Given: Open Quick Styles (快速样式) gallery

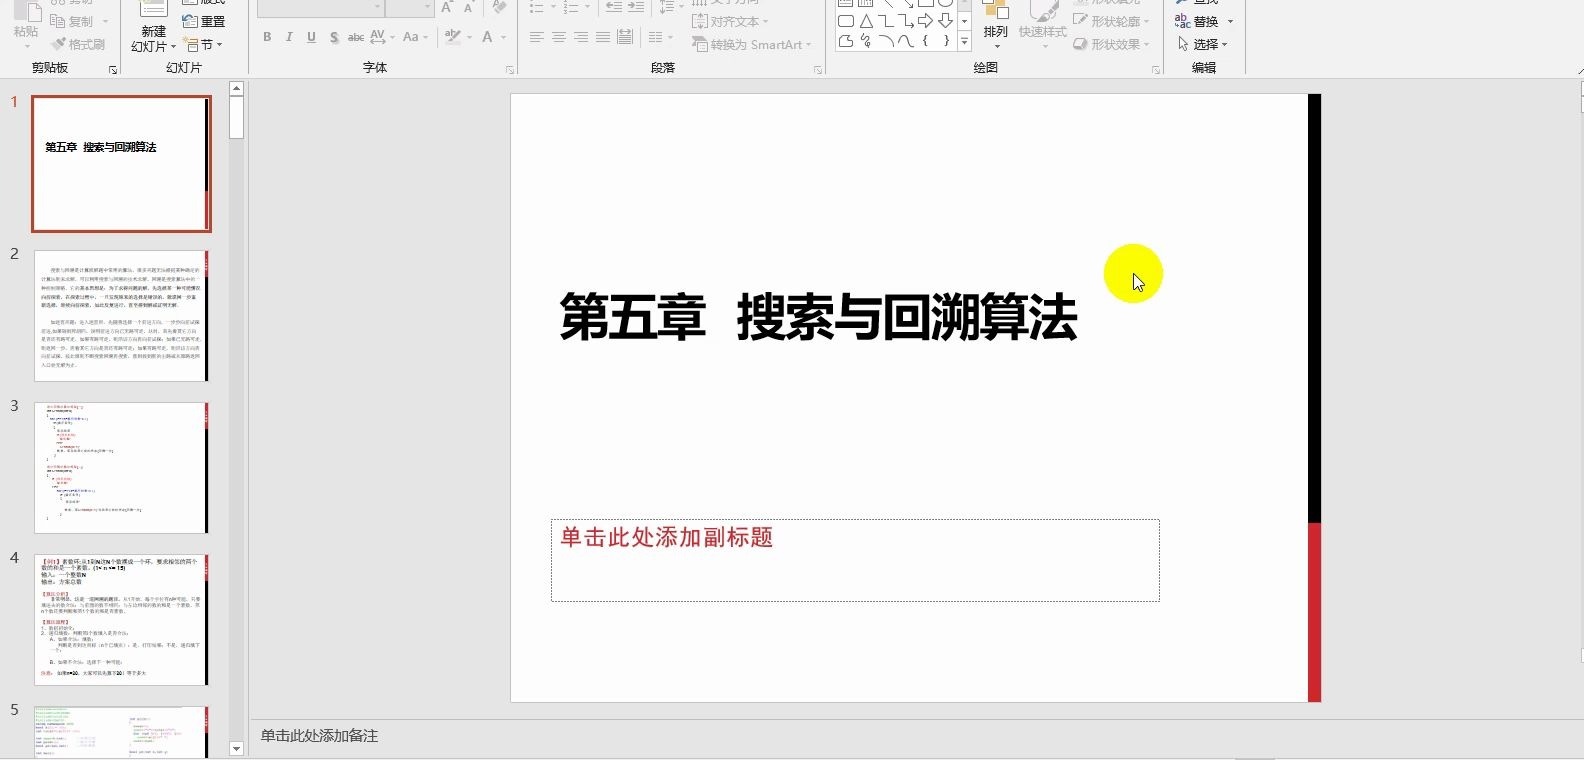Looking at the screenshot, I should coord(1042,25).
